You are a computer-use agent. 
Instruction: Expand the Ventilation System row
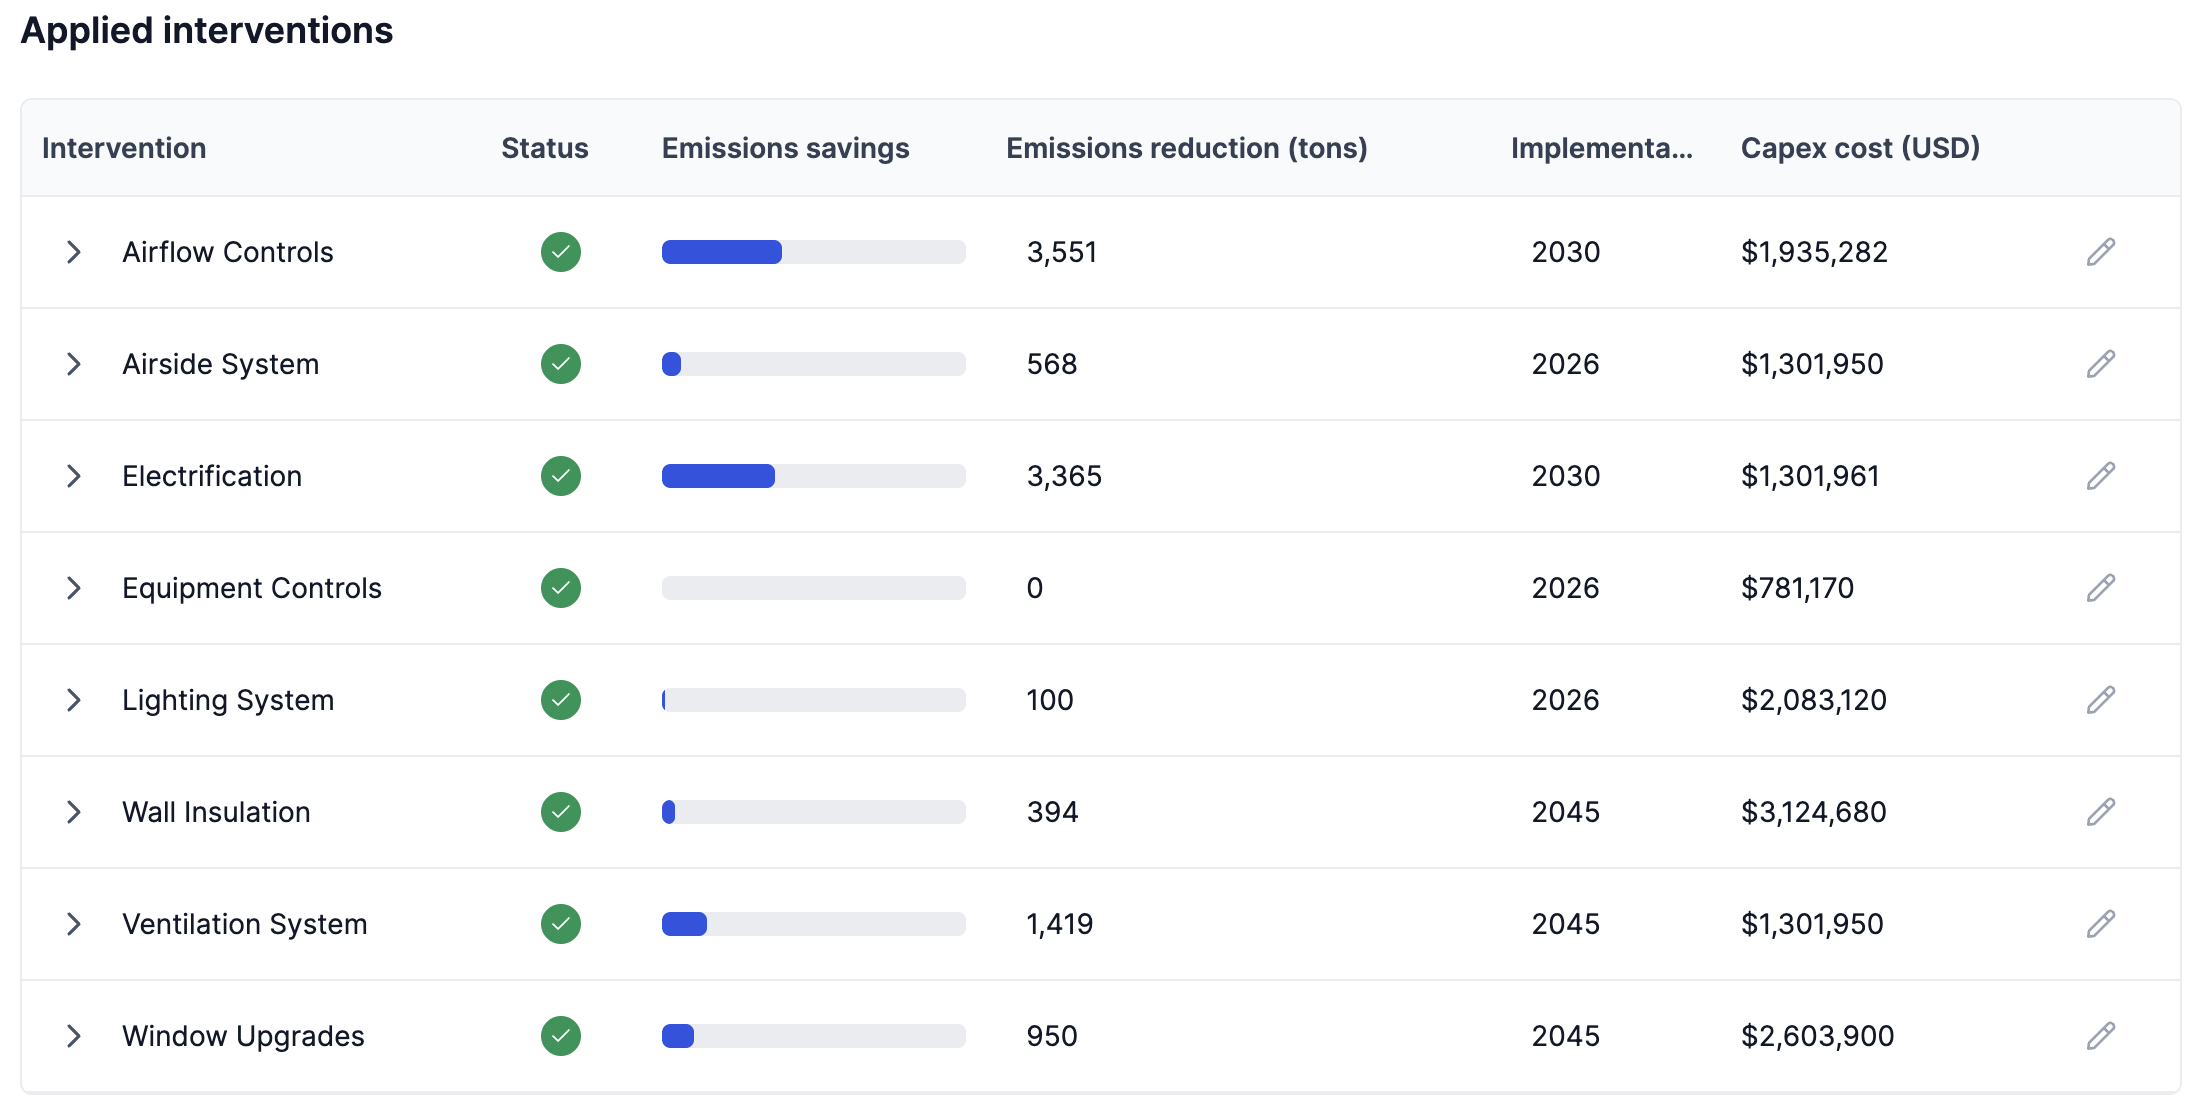point(73,924)
